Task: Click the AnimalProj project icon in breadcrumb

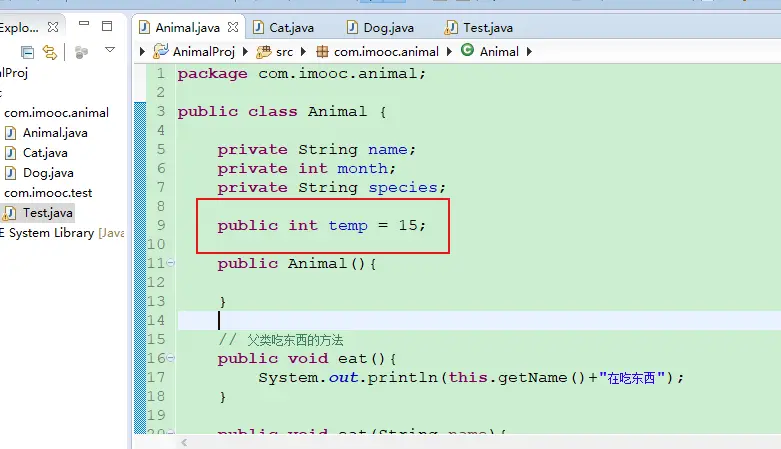Action: 160,51
